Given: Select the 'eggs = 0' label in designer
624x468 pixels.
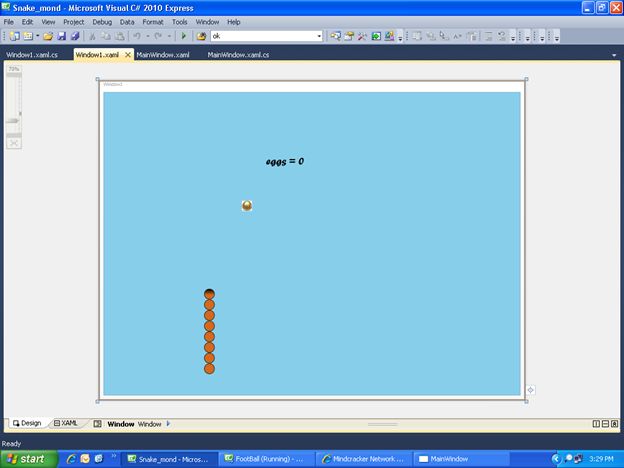Looking at the screenshot, I should point(285,161).
